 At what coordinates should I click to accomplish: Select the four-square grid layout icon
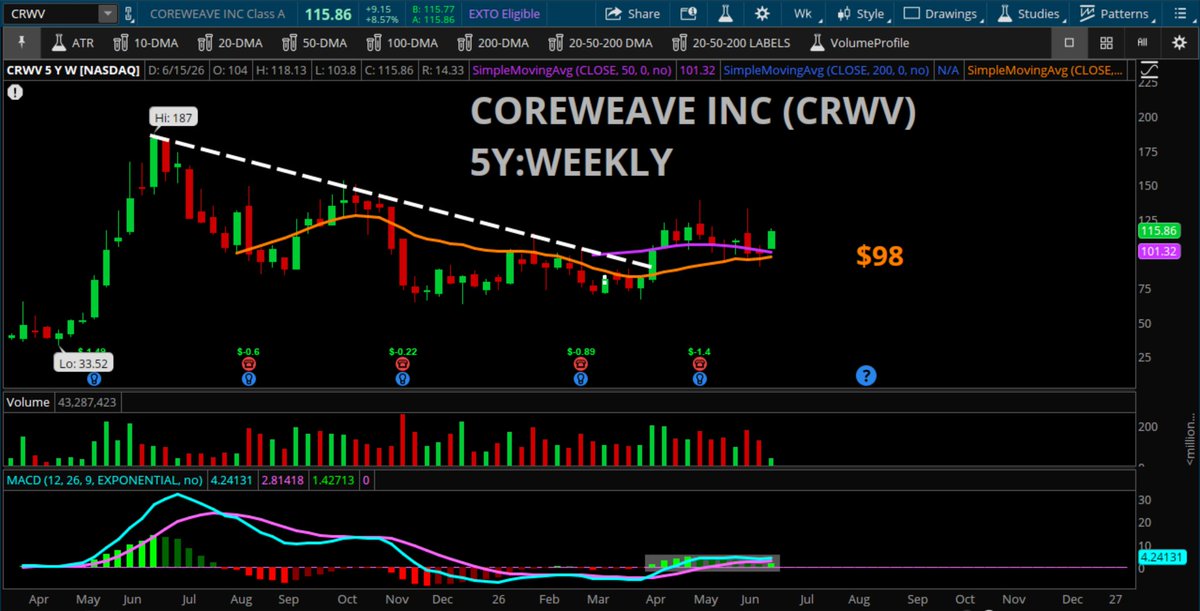pyautogui.click(x=1106, y=43)
